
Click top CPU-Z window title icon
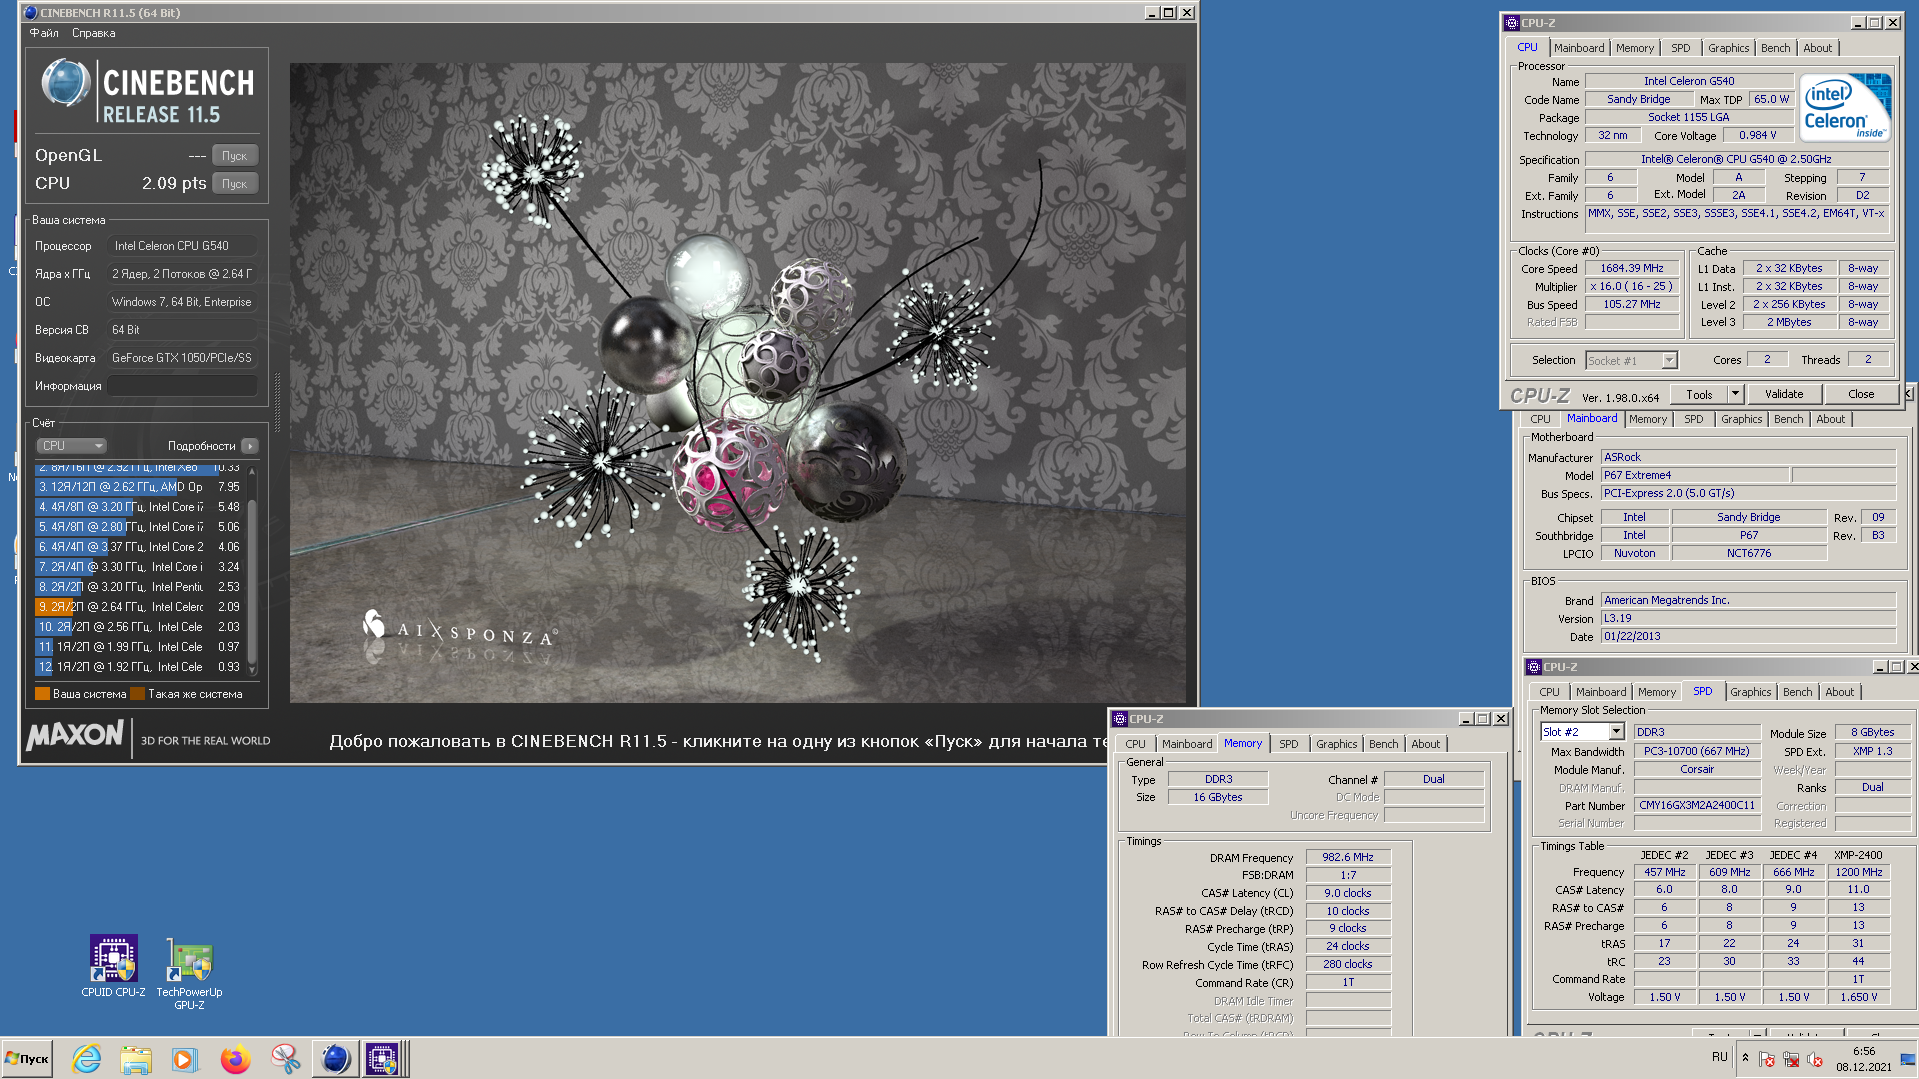tap(1512, 23)
